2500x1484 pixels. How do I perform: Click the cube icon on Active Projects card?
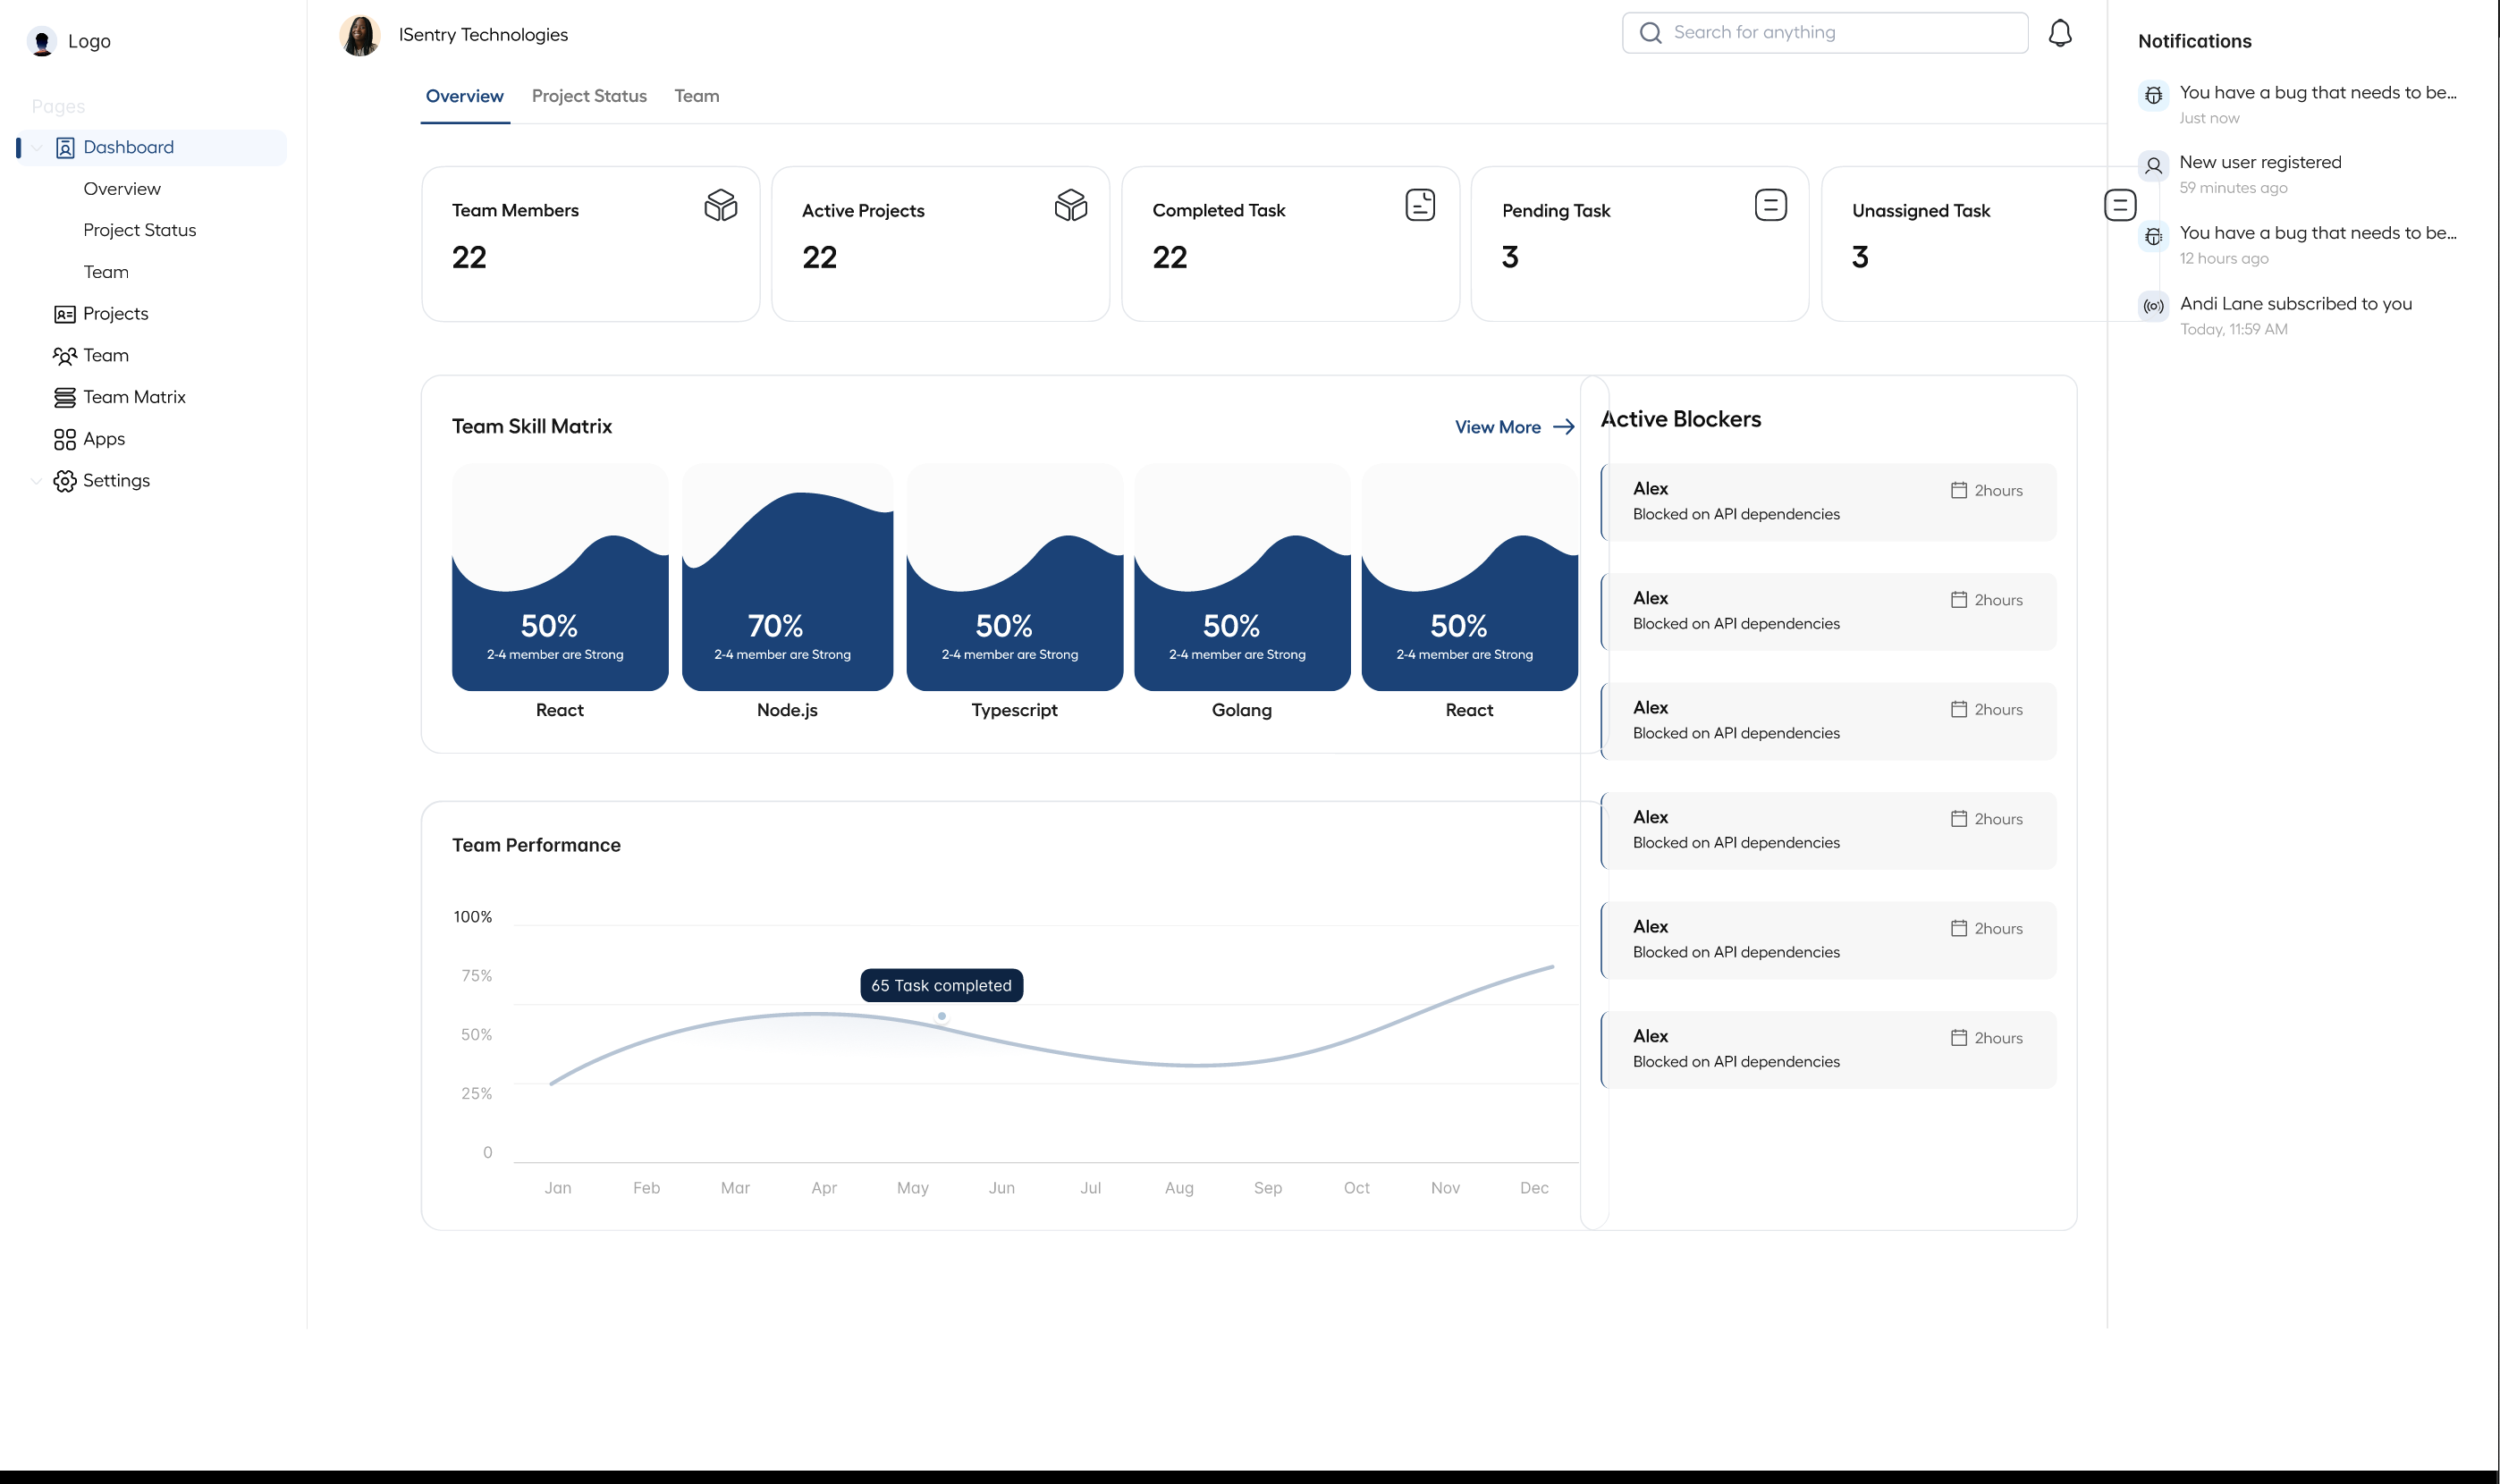coord(1070,205)
